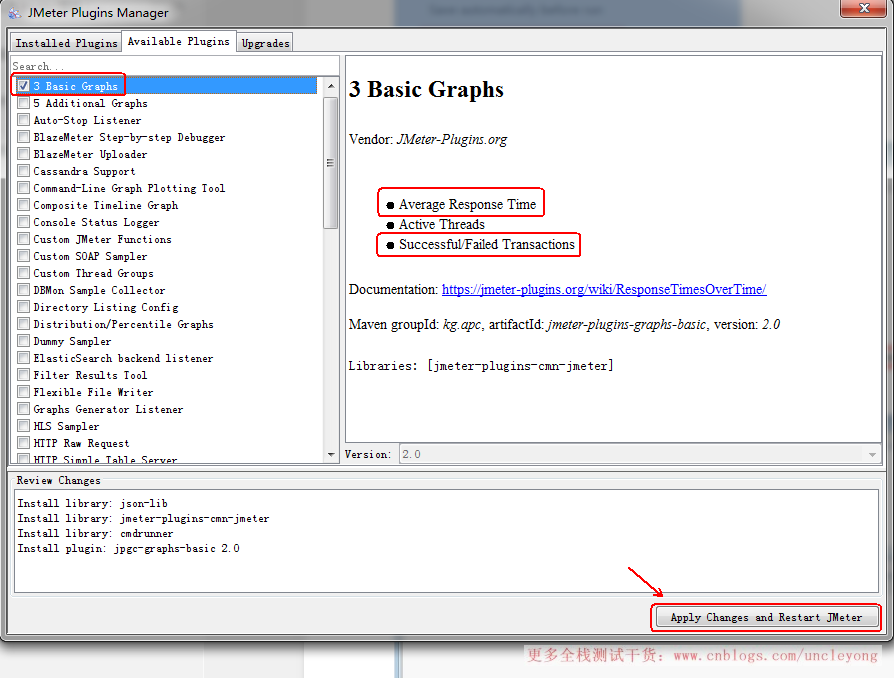Check the Composite Timeline Graph checkbox
The image size is (894, 678).
(23, 205)
